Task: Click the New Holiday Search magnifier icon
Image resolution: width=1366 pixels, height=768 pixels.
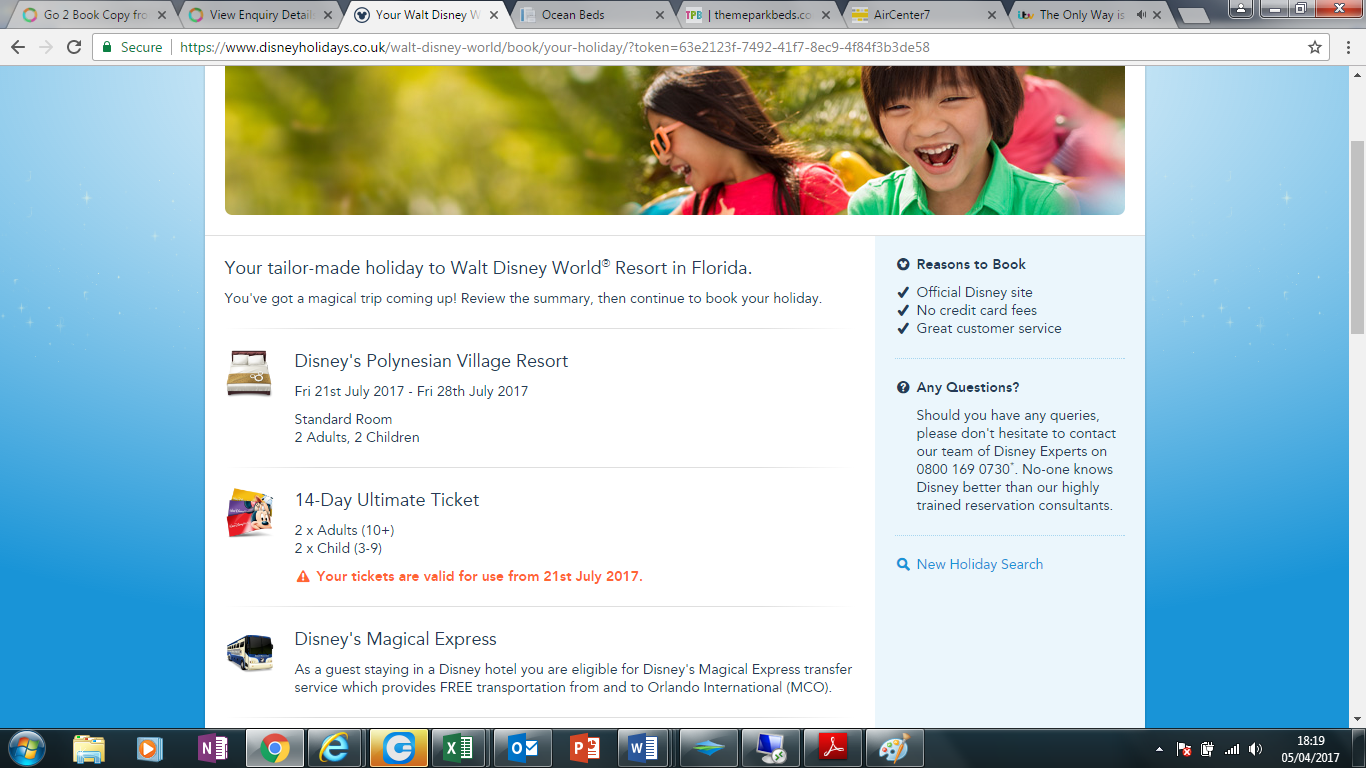Action: pyautogui.click(x=903, y=565)
